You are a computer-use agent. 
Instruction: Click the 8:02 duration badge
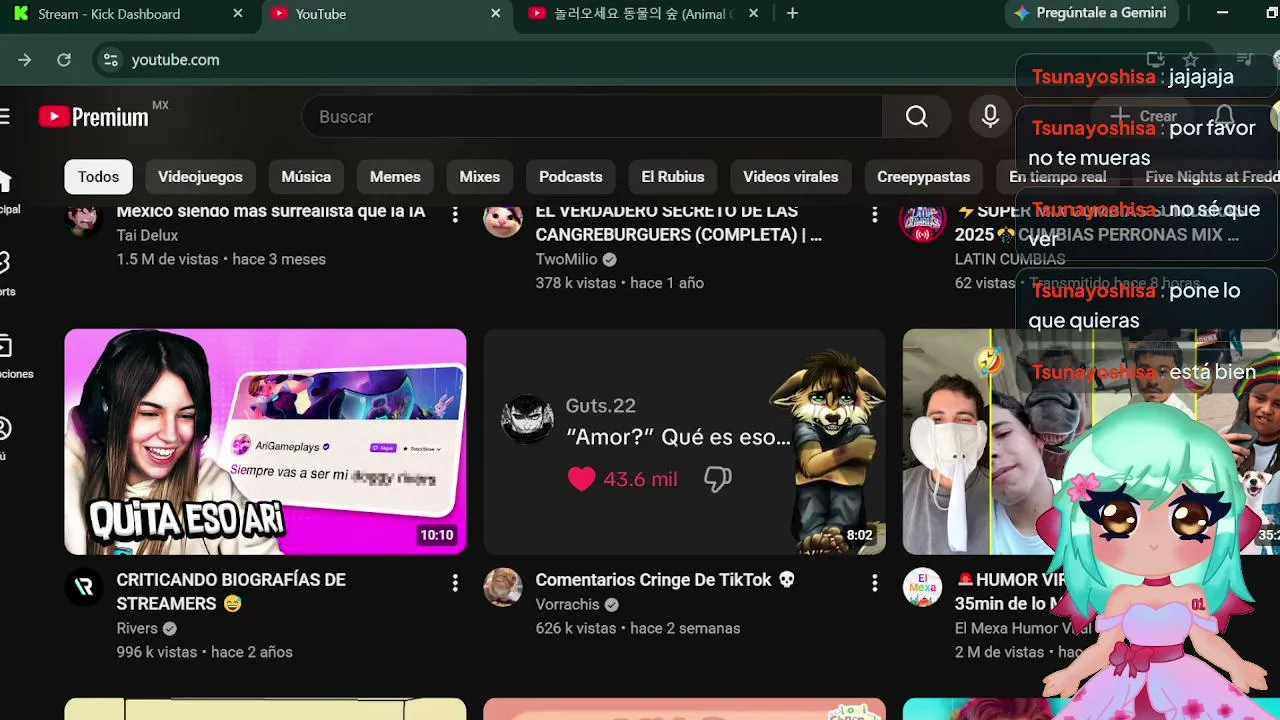point(859,535)
